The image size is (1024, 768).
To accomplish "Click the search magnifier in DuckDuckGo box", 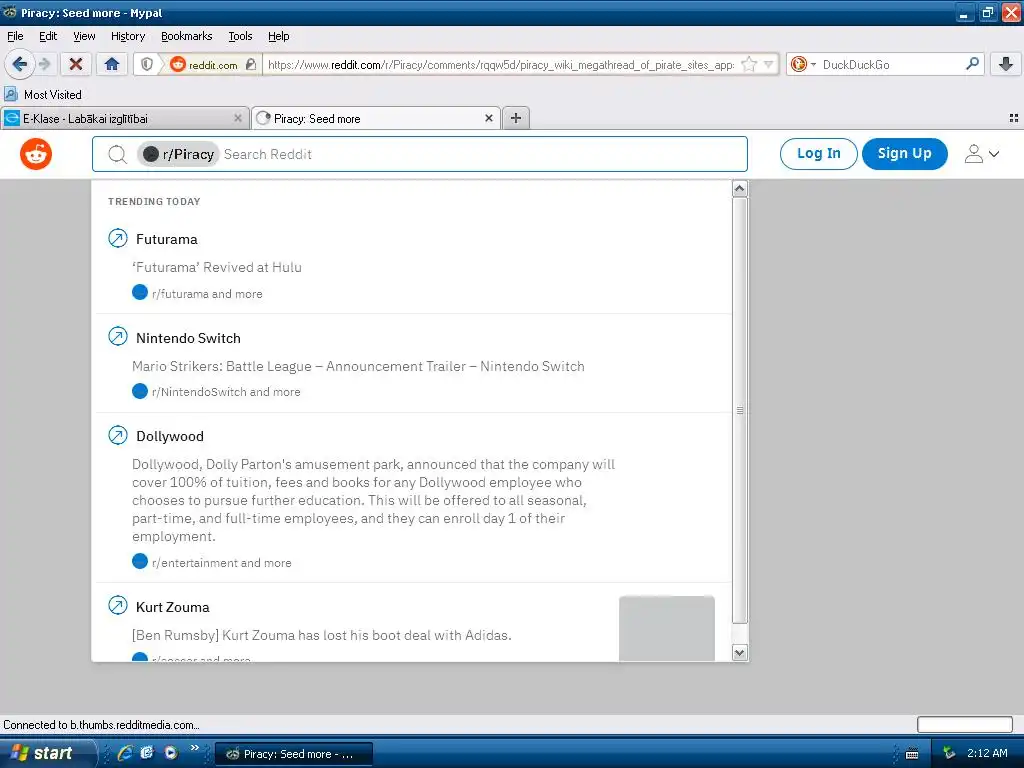I will point(972,64).
